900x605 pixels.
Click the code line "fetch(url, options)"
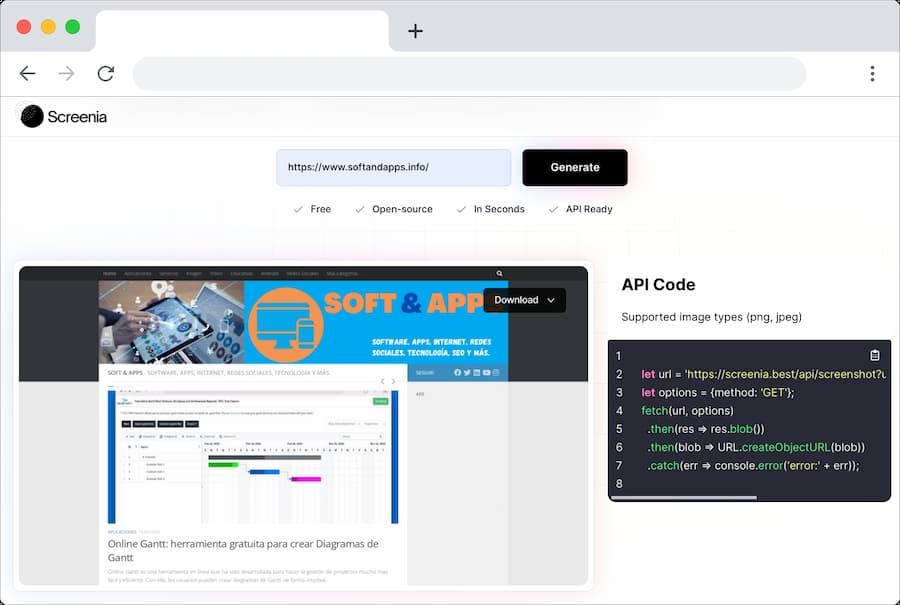click(x=687, y=411)
